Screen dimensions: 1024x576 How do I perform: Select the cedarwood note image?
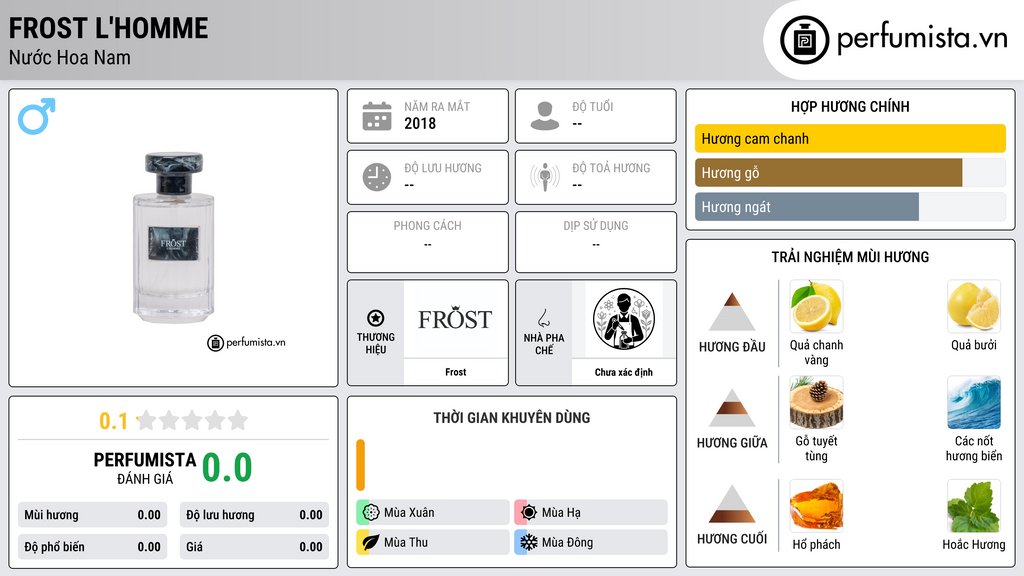click(816, 402)
